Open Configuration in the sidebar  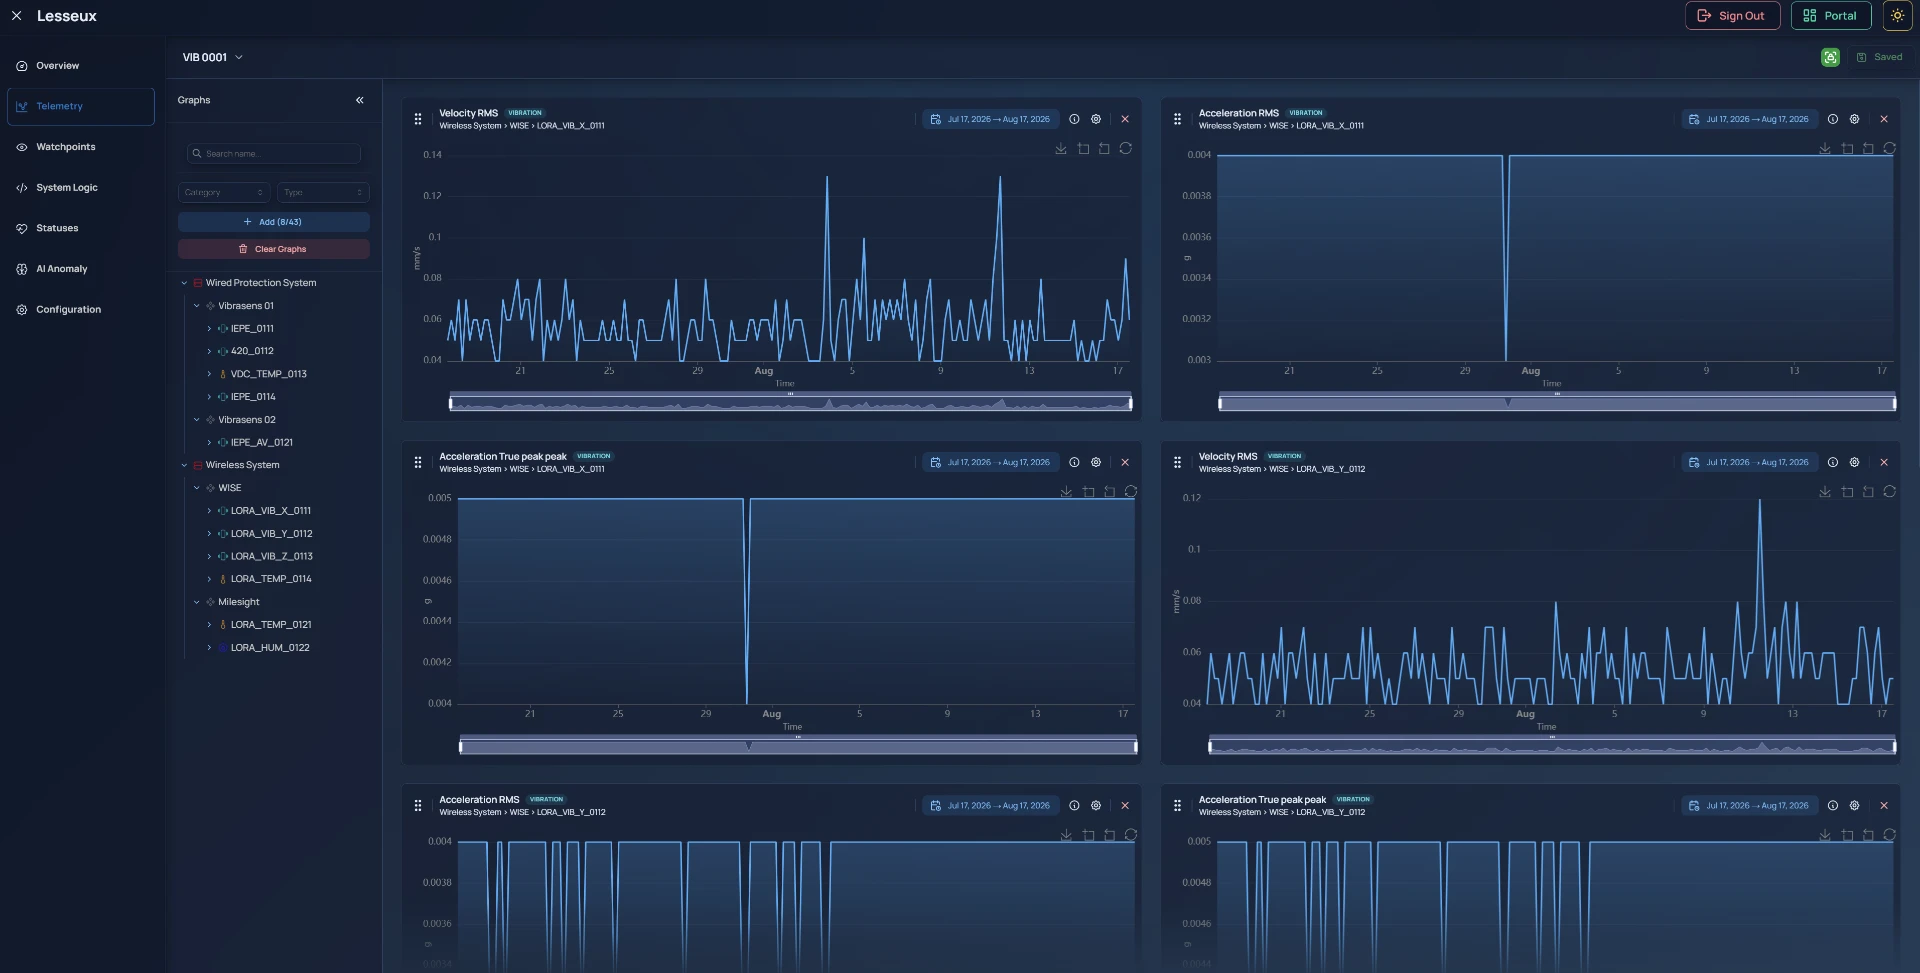81,310
